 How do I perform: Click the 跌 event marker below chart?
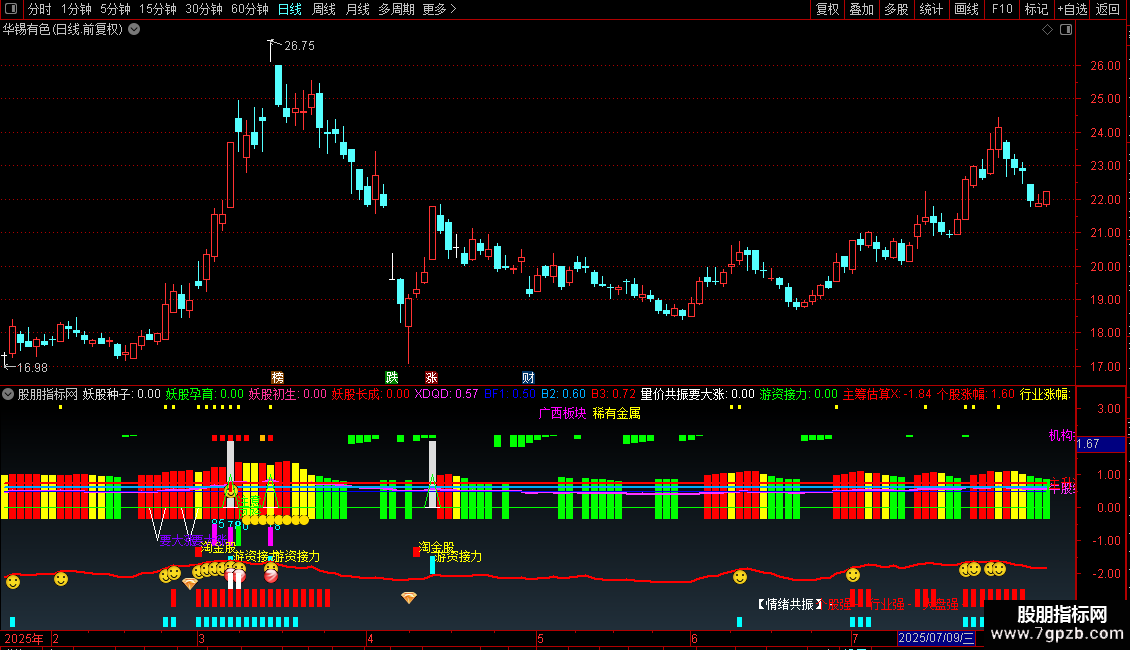coord(391,378)
